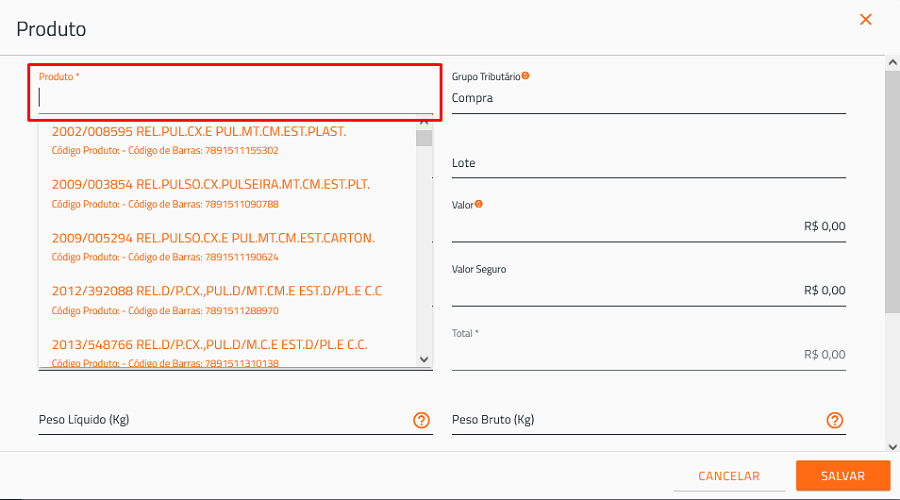The width and height of the screenshot is (900, 500).
Task: Select product 2009/003854 REL.PULSO.CX.PULSEIRA.MT.CM.EST.PLT.
Action: pos(227,193)
